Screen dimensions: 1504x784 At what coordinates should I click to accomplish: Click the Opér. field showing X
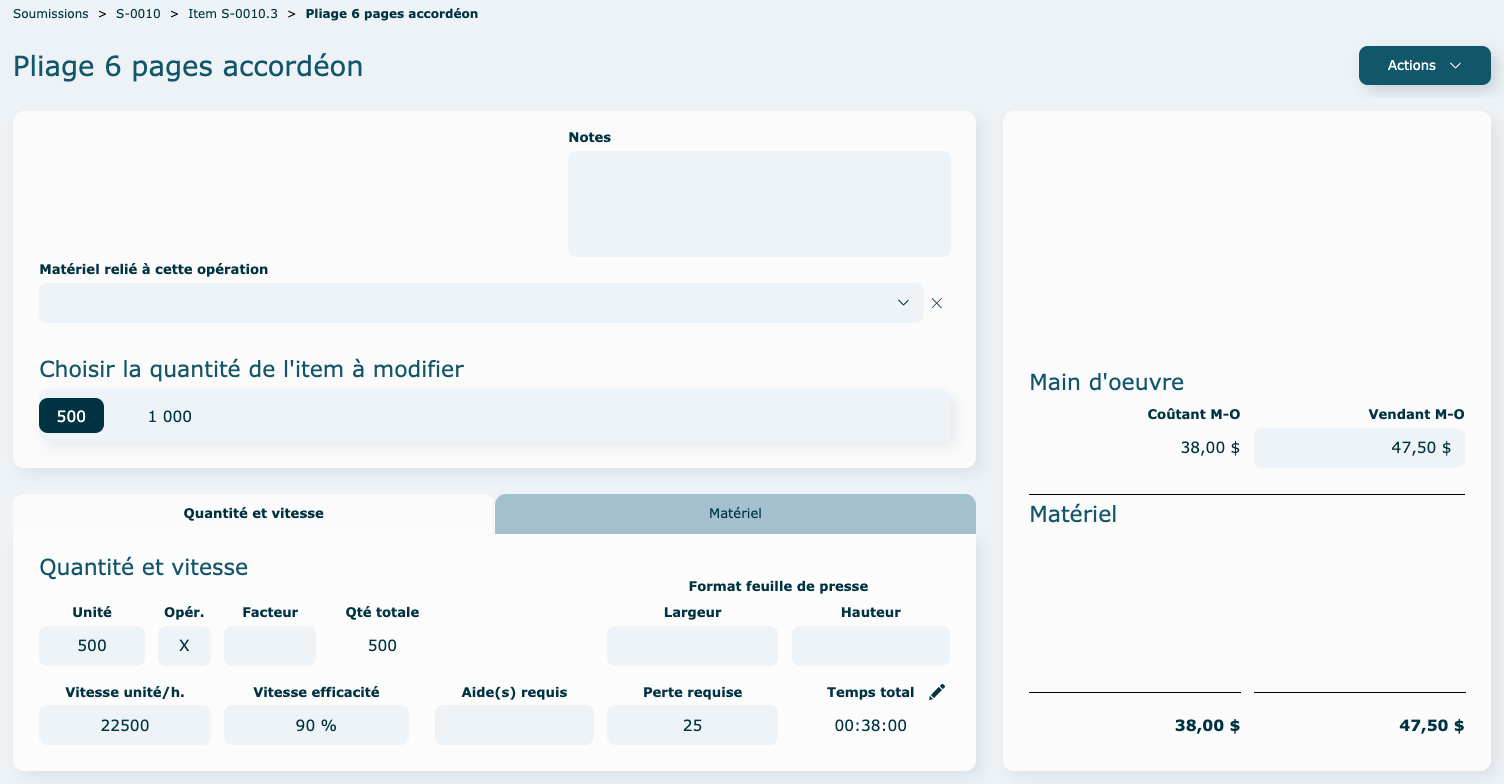click(184, 646)
